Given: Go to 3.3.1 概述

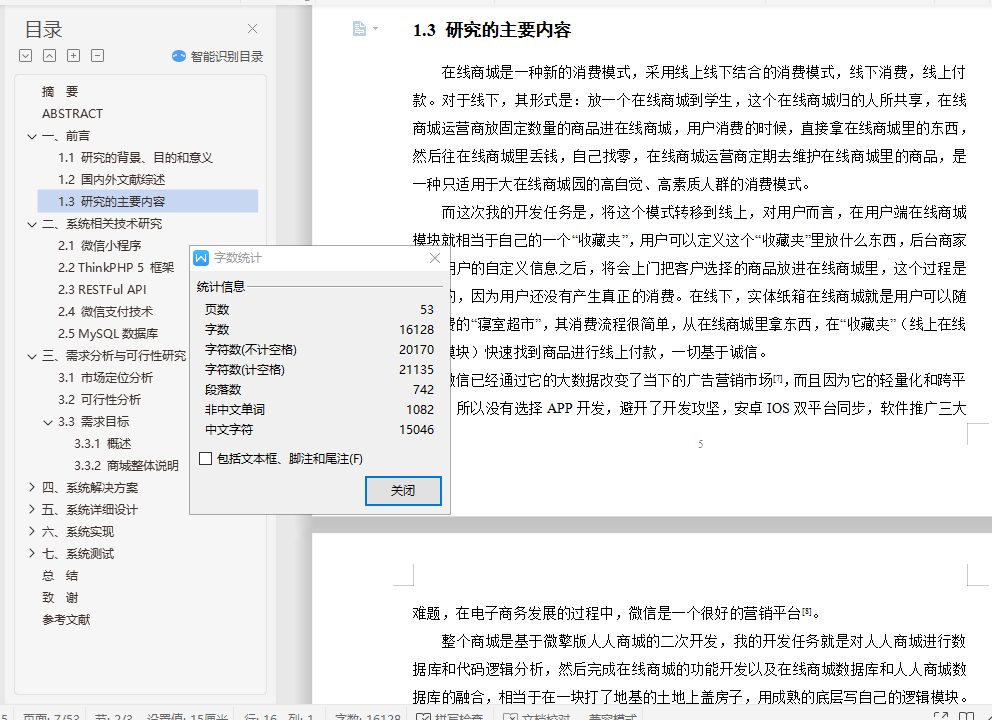Looking at the screenshot, I should [x=102, y=444].
